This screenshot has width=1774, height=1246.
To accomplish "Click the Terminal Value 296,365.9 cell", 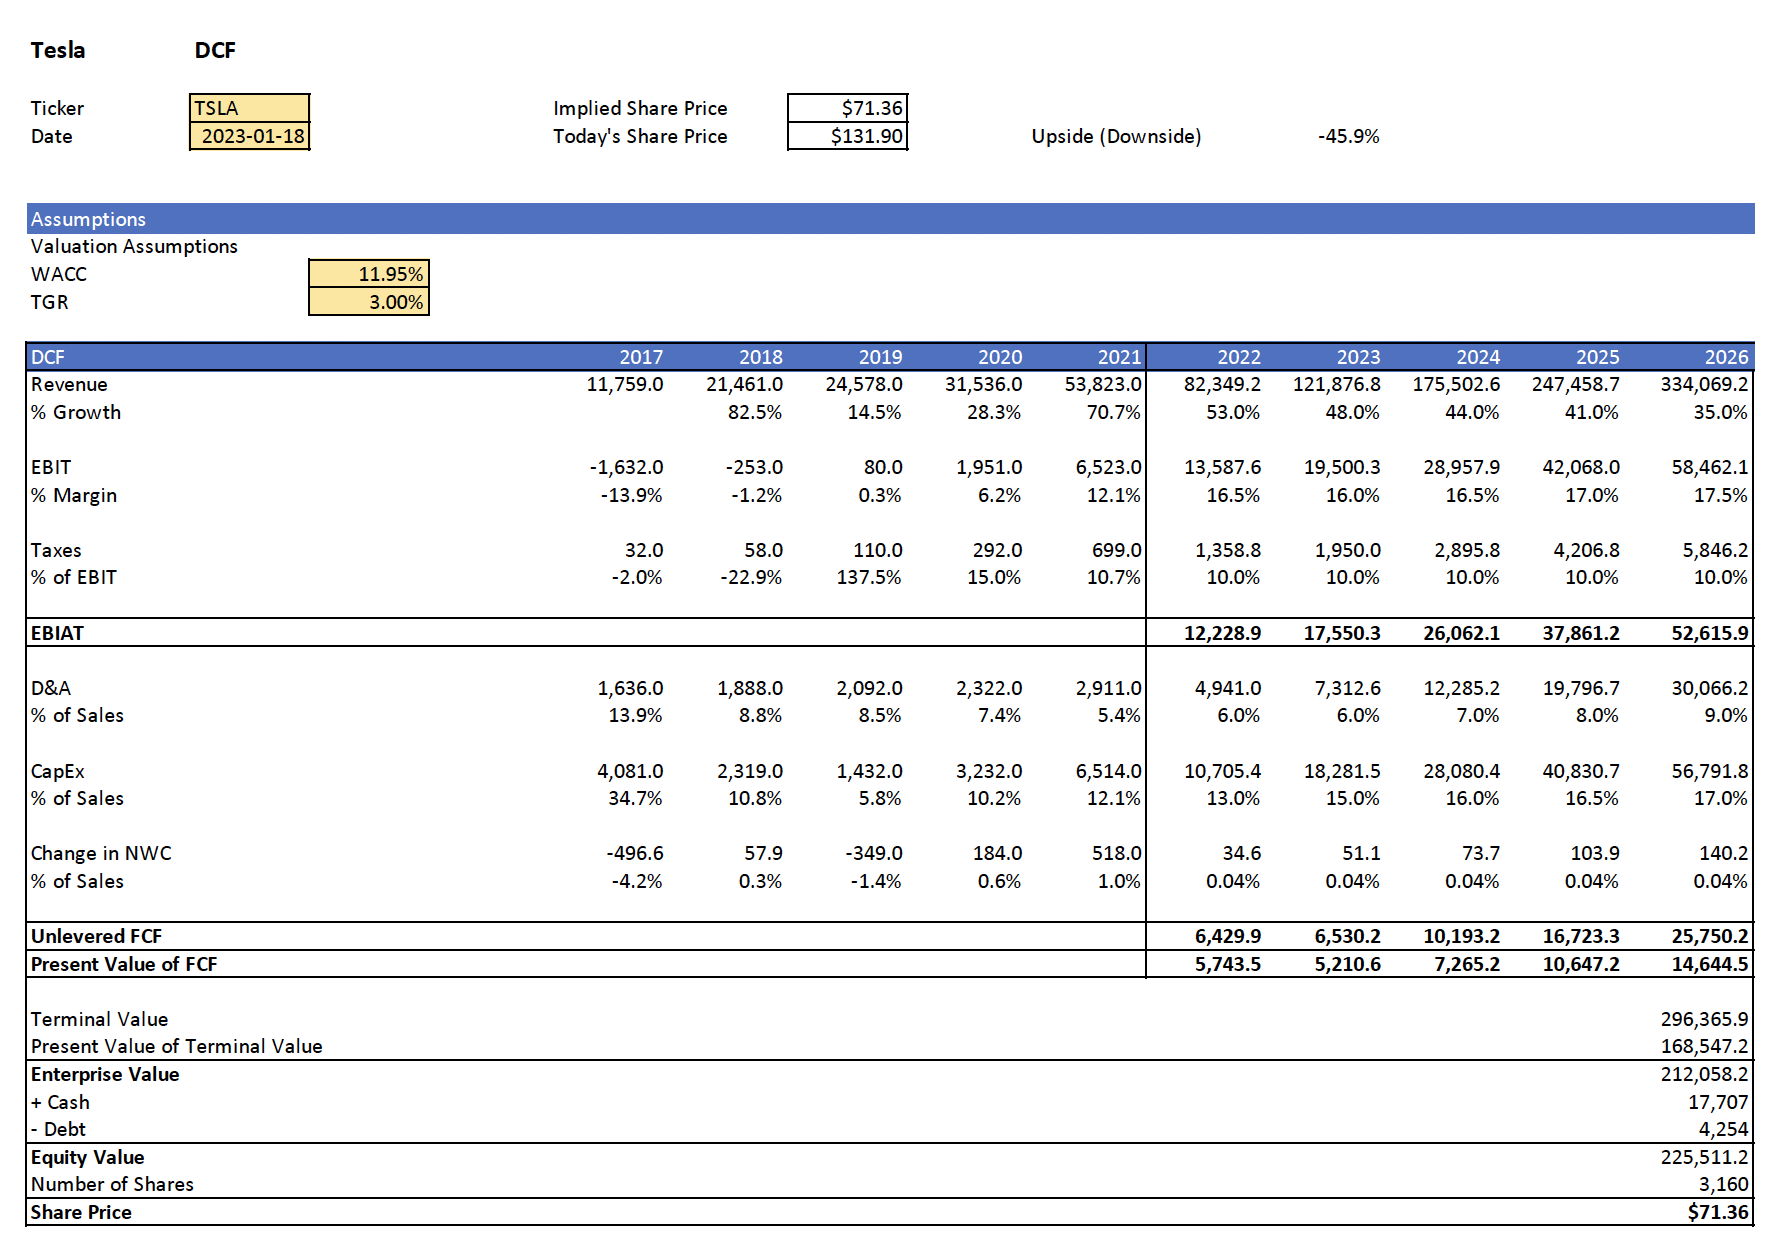I will 1704,1019.
